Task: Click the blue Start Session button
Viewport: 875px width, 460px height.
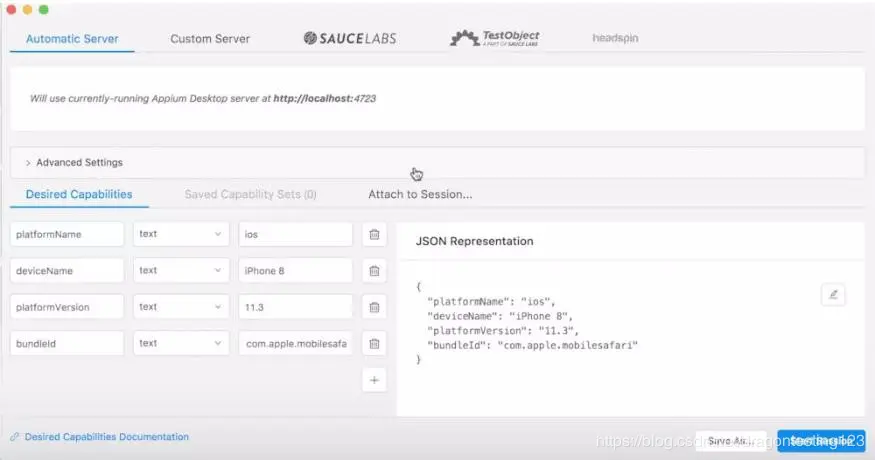Action: [x=821, y=440]
